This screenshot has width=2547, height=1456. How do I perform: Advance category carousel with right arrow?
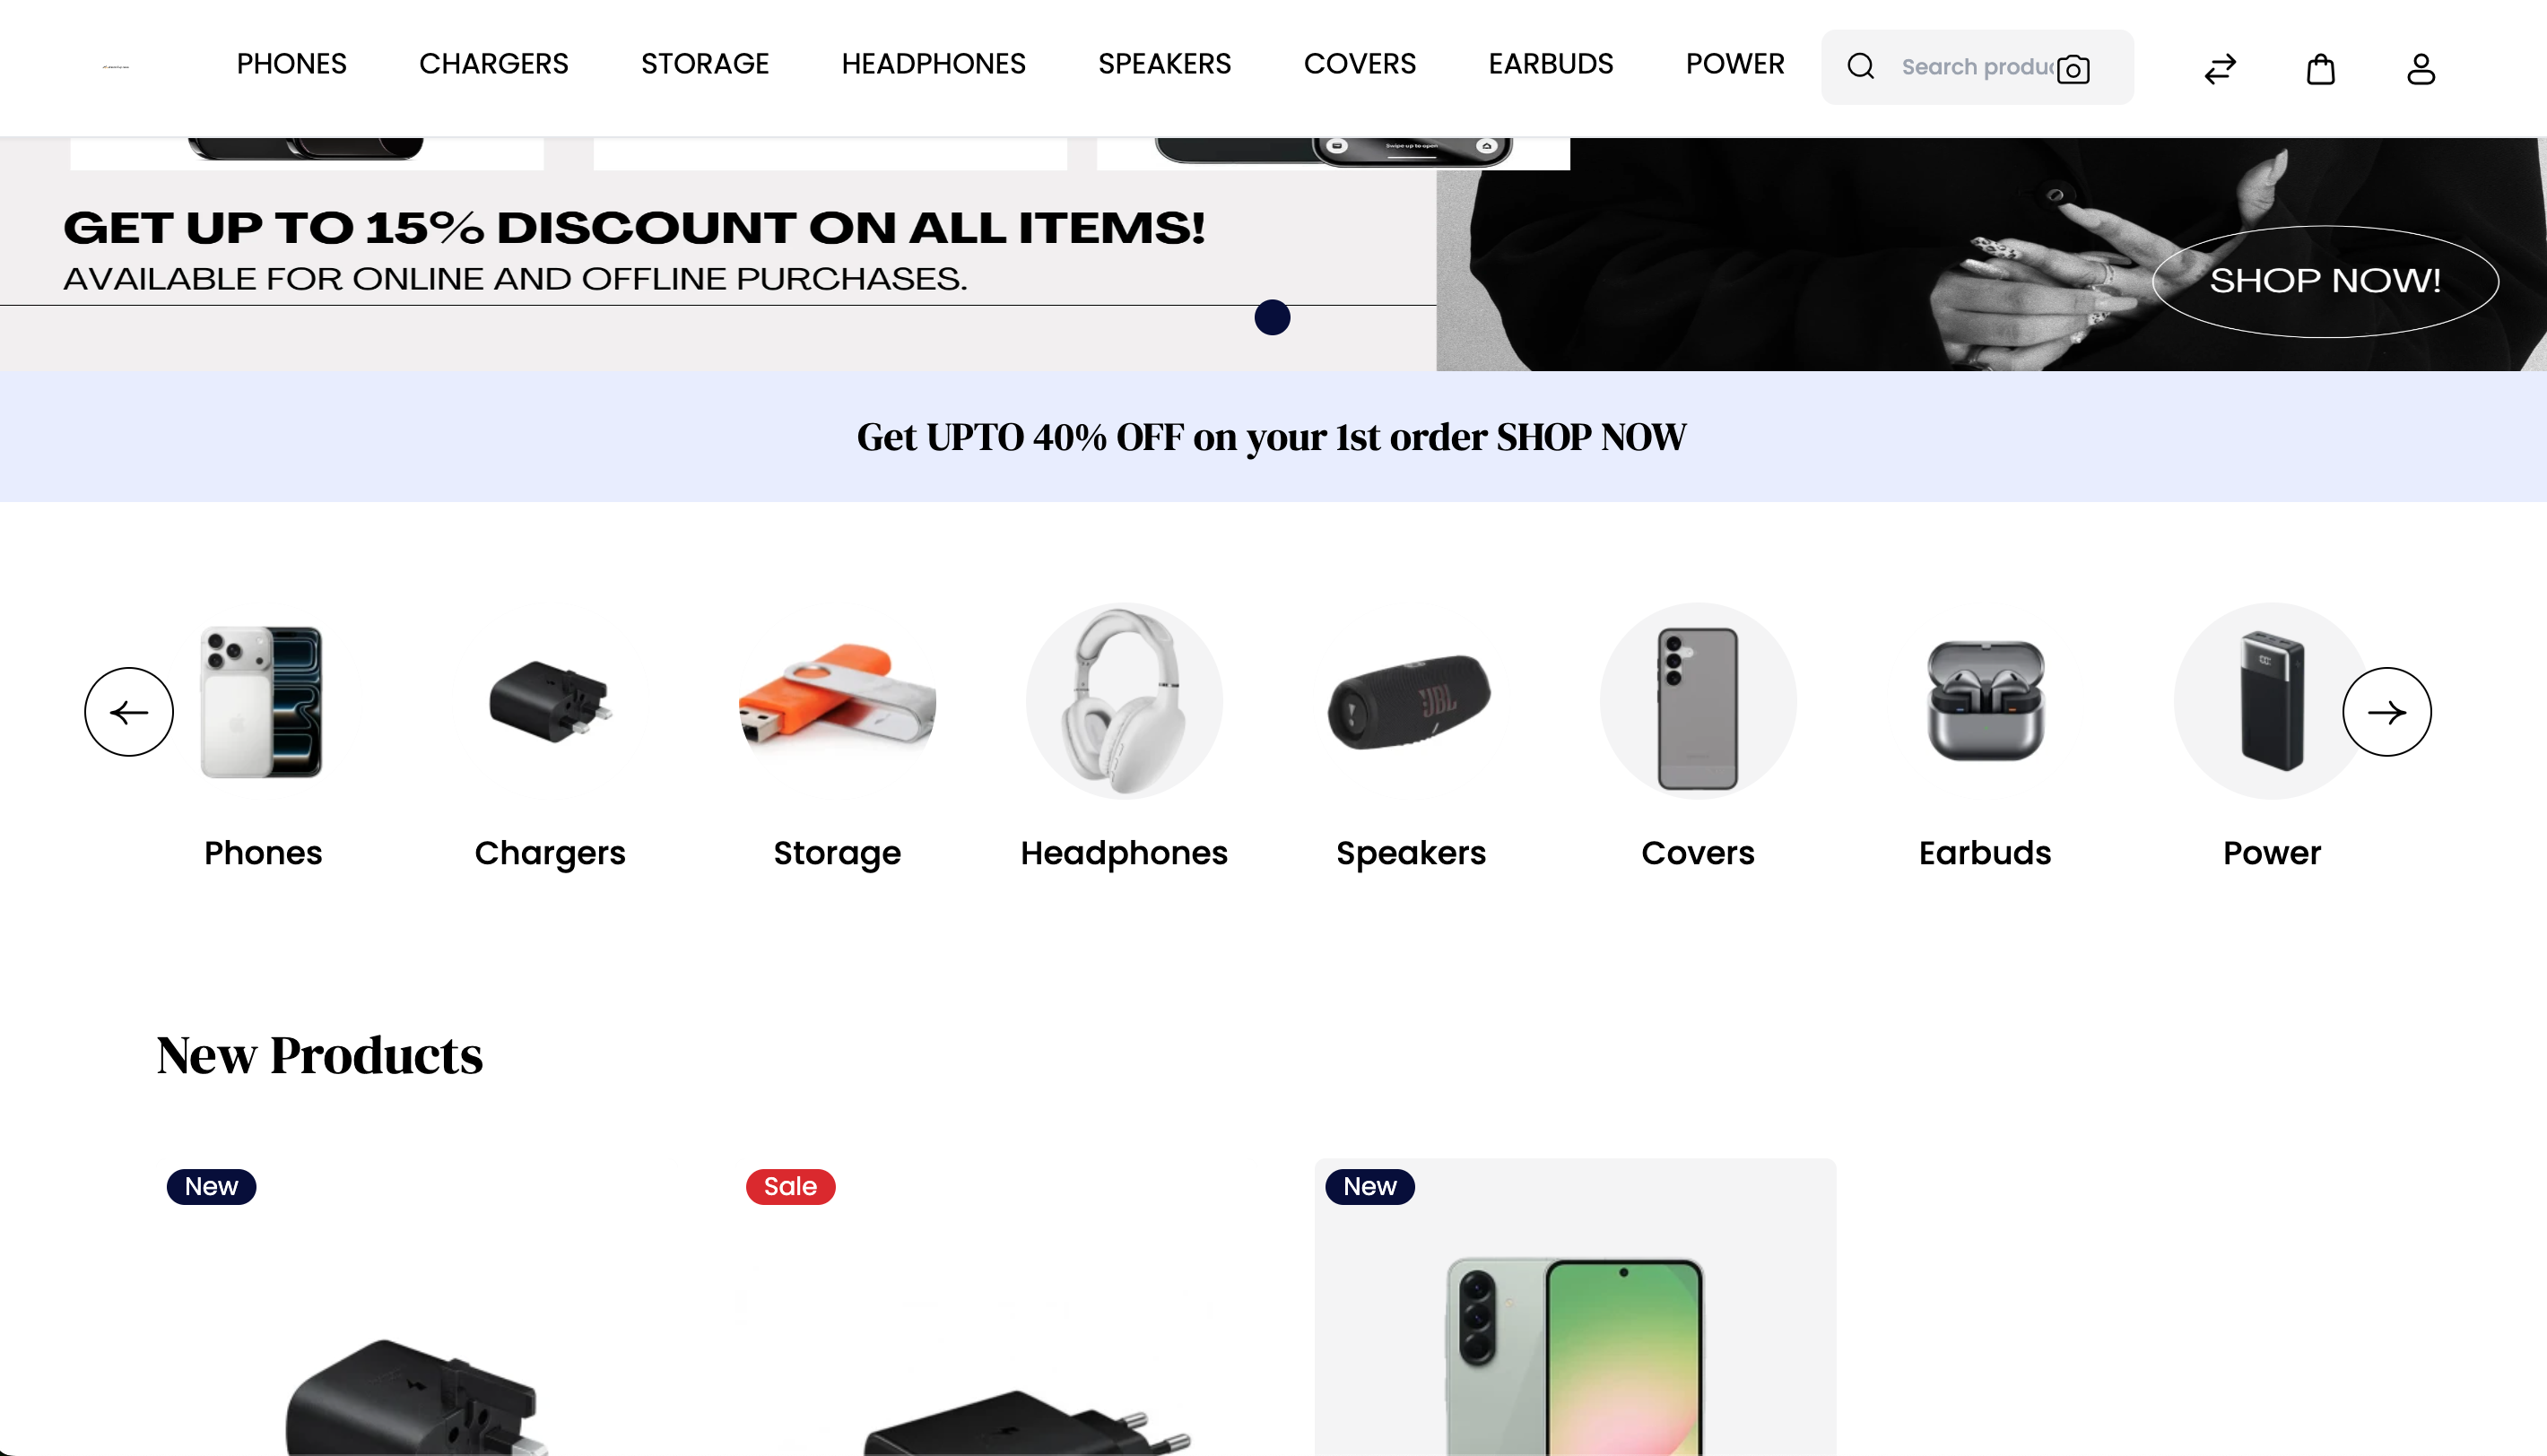(x=2386, y=712)
